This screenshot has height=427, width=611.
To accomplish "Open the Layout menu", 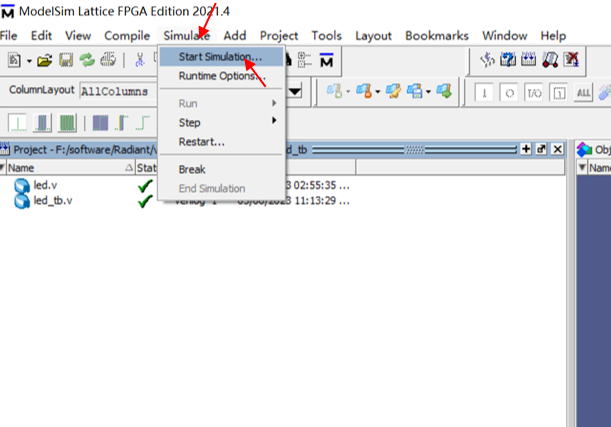I will tap(373, 36).
